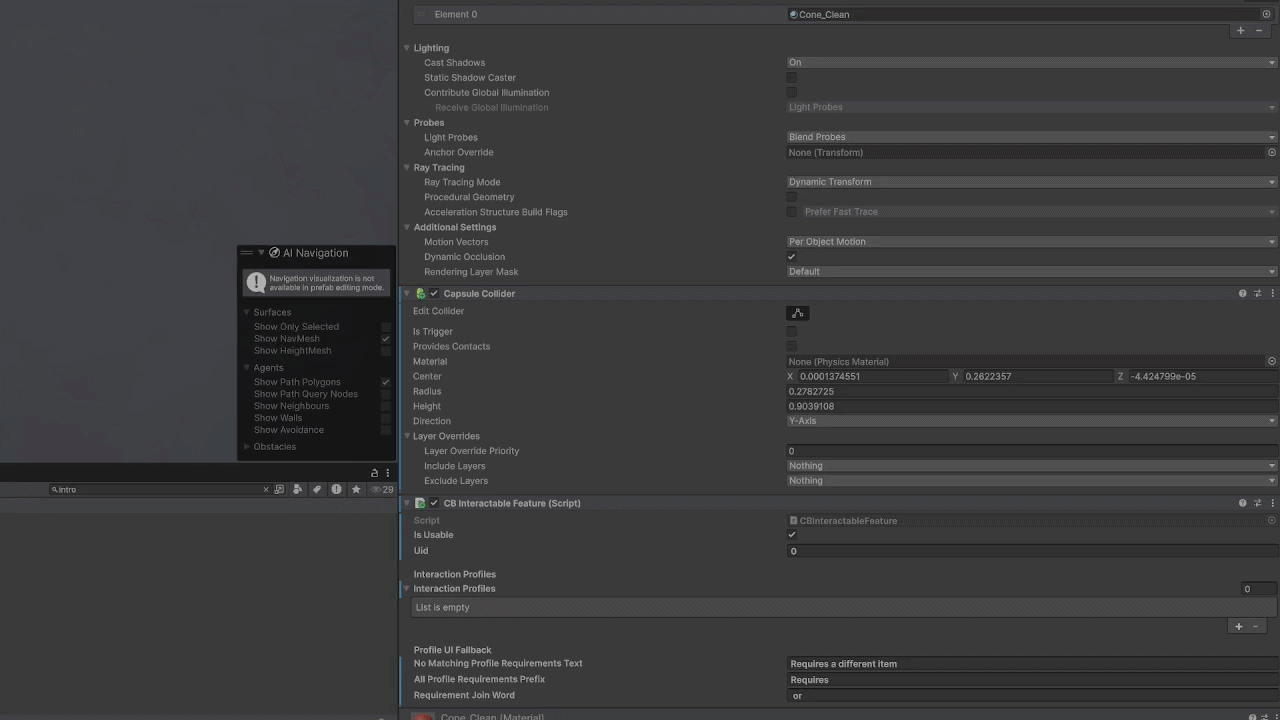
Task: Enable the Provides Contacts checkbox
Action: click(792, 346)
